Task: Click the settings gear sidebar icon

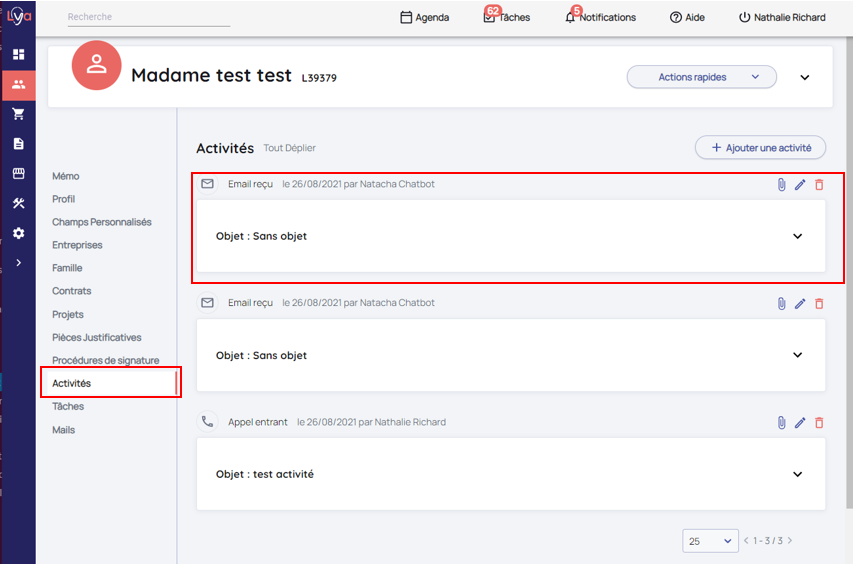Action: pyautogui.click(x=18, y=233)
